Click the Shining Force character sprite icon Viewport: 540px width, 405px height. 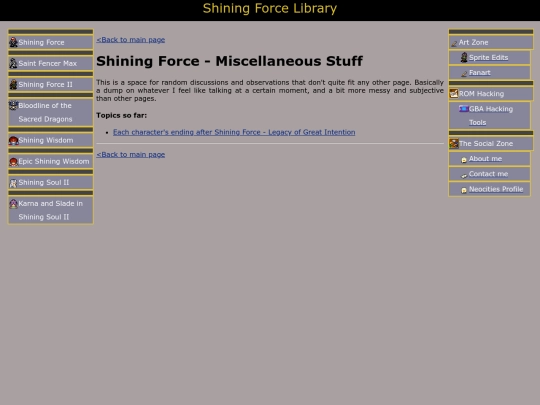point(13,42)
